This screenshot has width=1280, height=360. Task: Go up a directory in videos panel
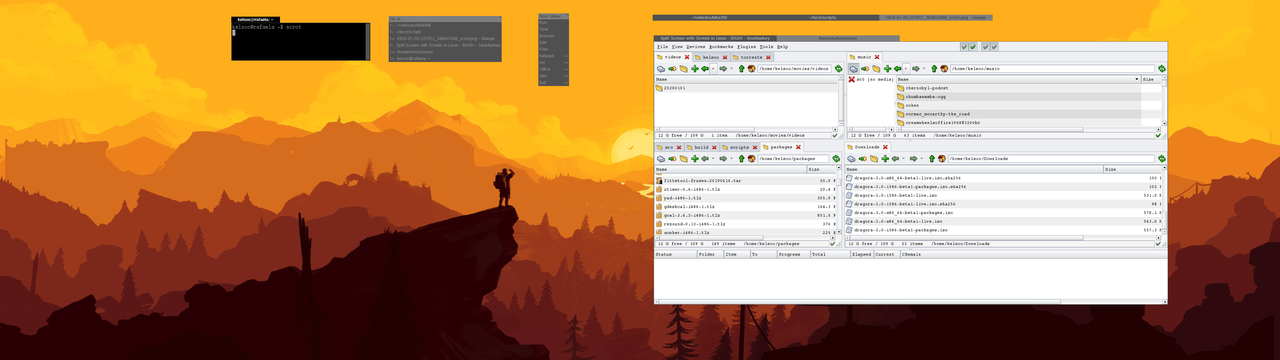[741, 69]
